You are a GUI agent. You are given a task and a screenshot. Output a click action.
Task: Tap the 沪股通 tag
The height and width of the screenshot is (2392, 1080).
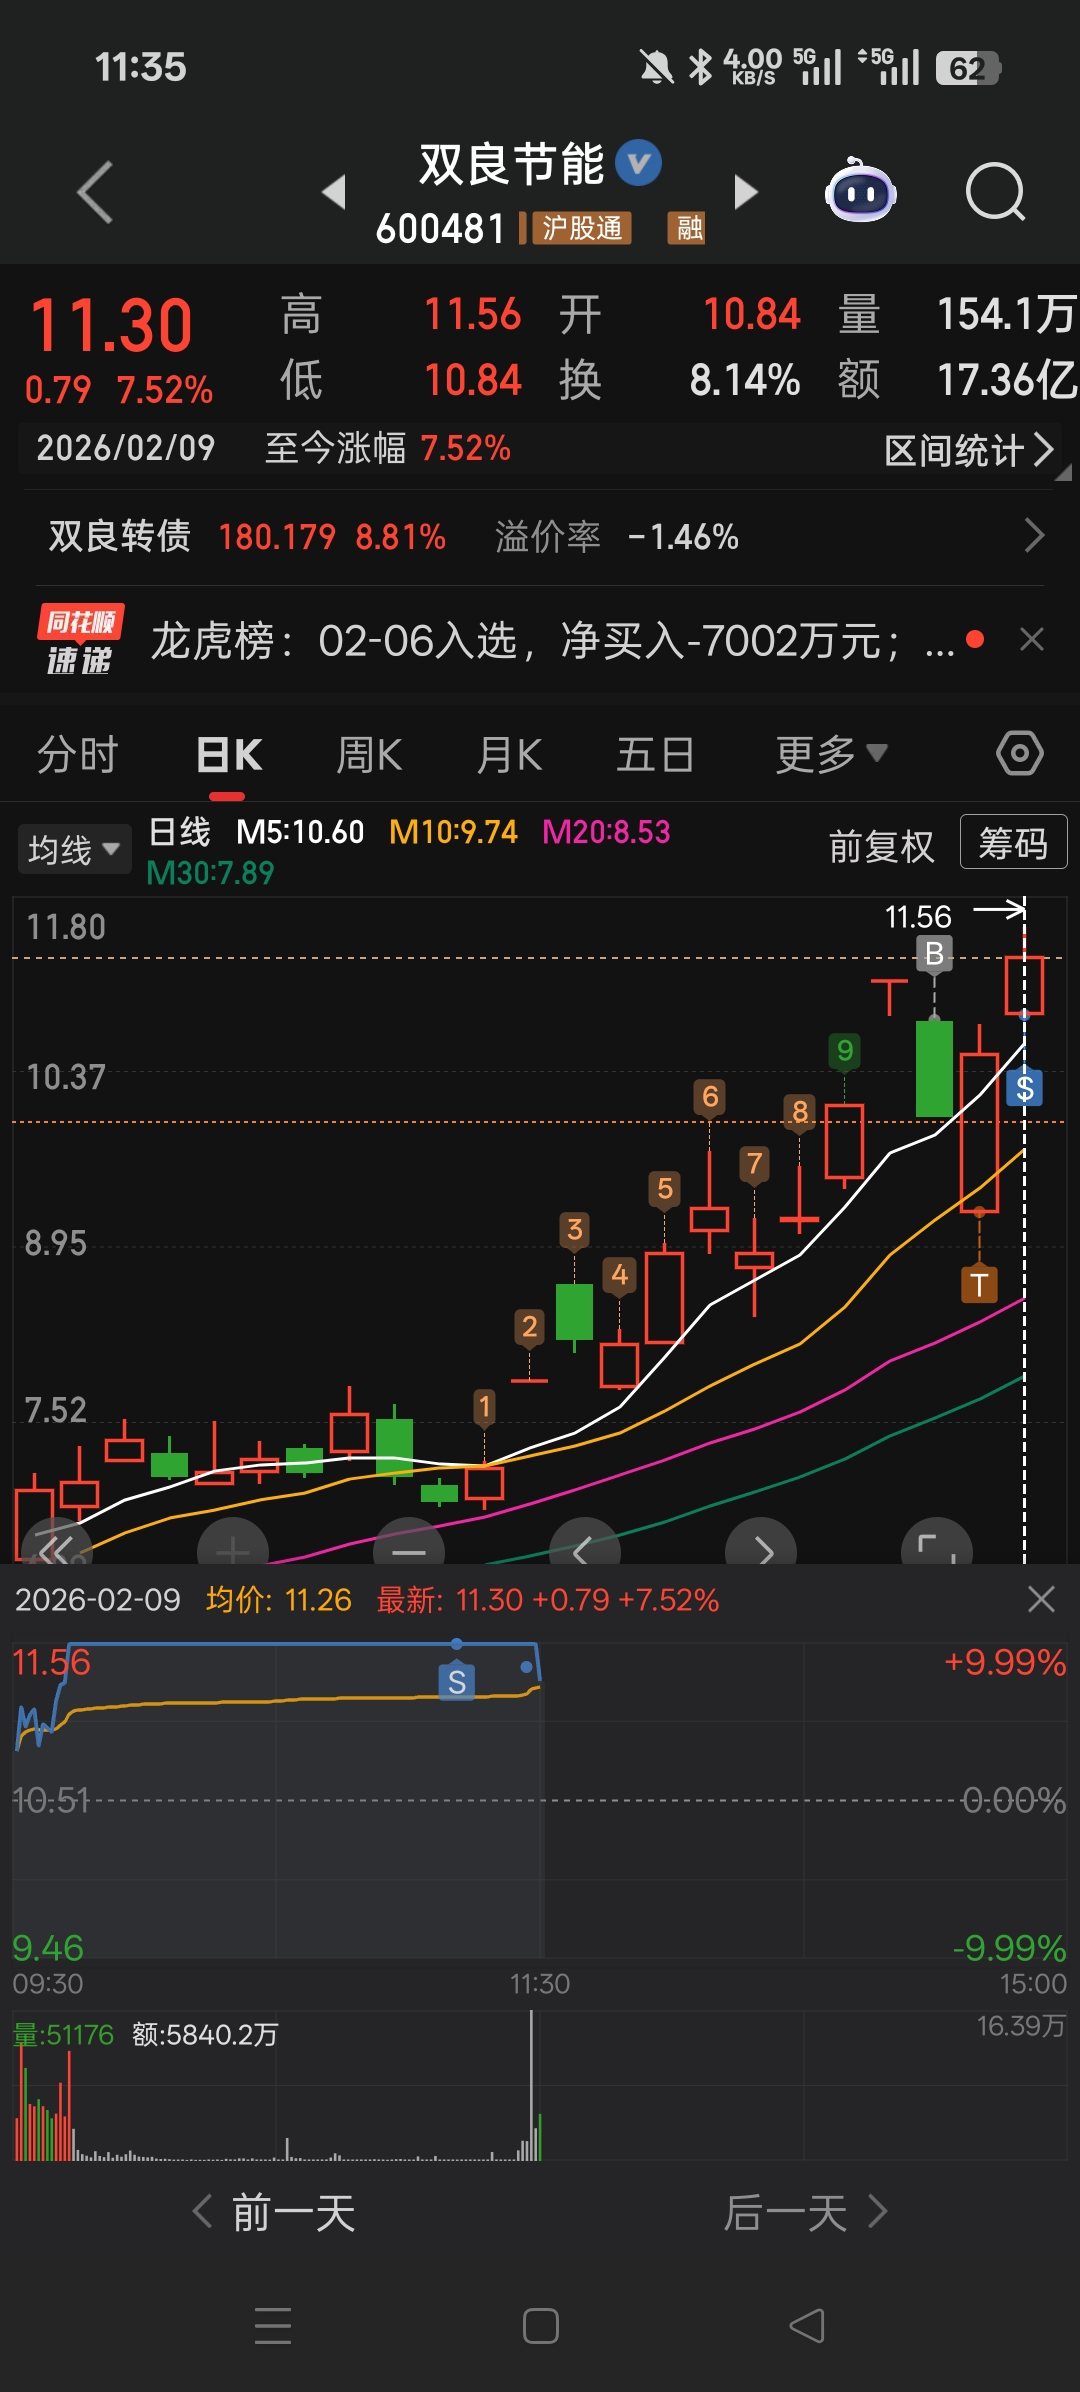click(581, 228)
